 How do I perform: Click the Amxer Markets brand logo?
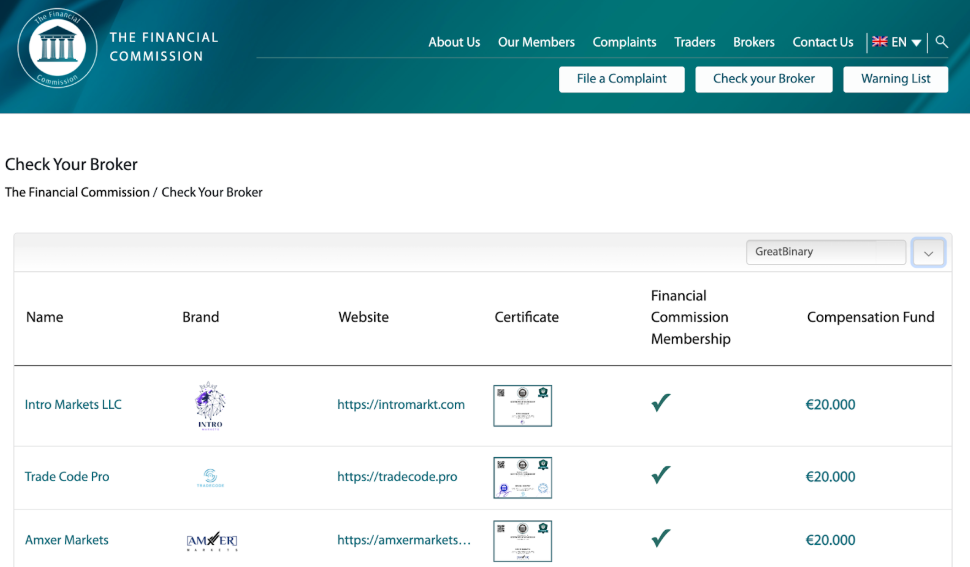point(211,541)
